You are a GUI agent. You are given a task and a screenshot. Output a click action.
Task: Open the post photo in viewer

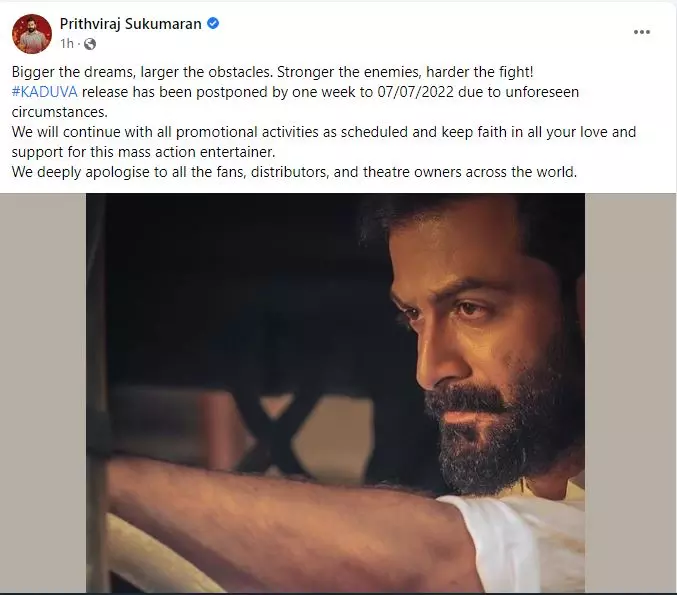click(335, 390)
